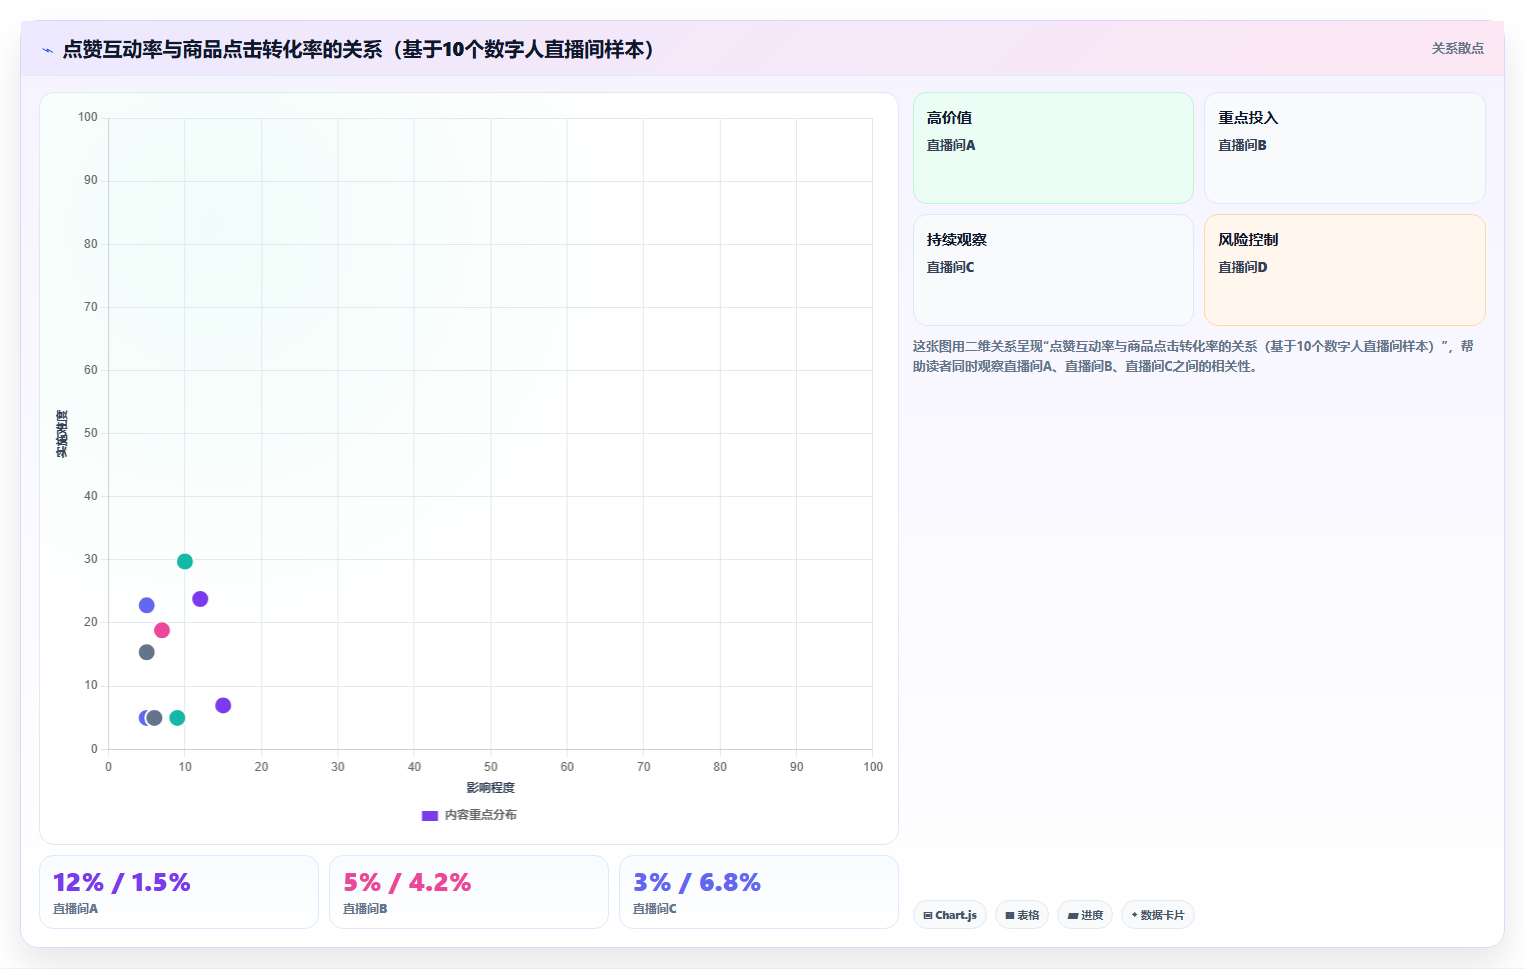
Task: Select the gray scatter point near y 15
Action: (x=147, y=652)
